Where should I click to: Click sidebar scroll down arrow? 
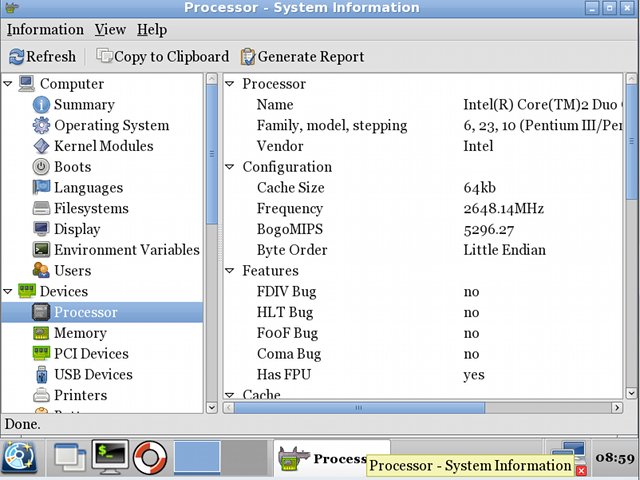pos(211,407)
